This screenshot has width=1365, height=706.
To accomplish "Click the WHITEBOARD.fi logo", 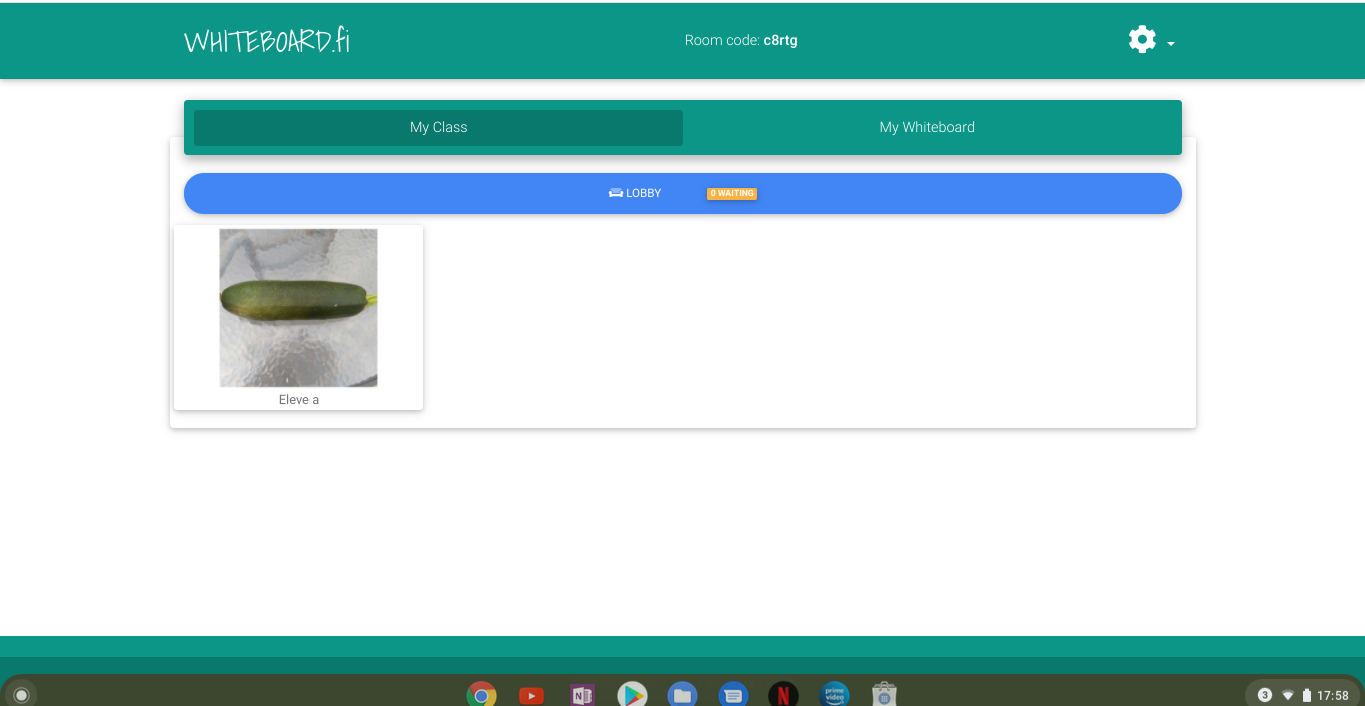I will (x=267, y=41).
